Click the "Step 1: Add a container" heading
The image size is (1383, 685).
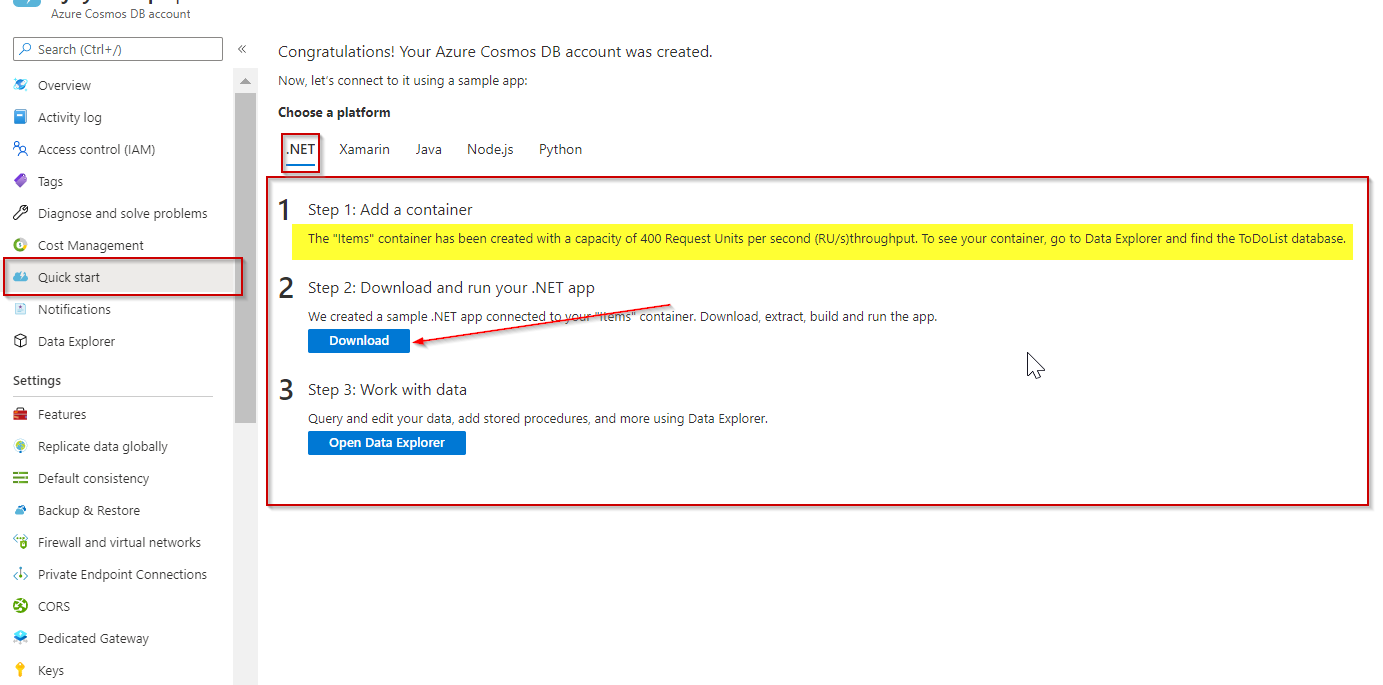[390, 210]
